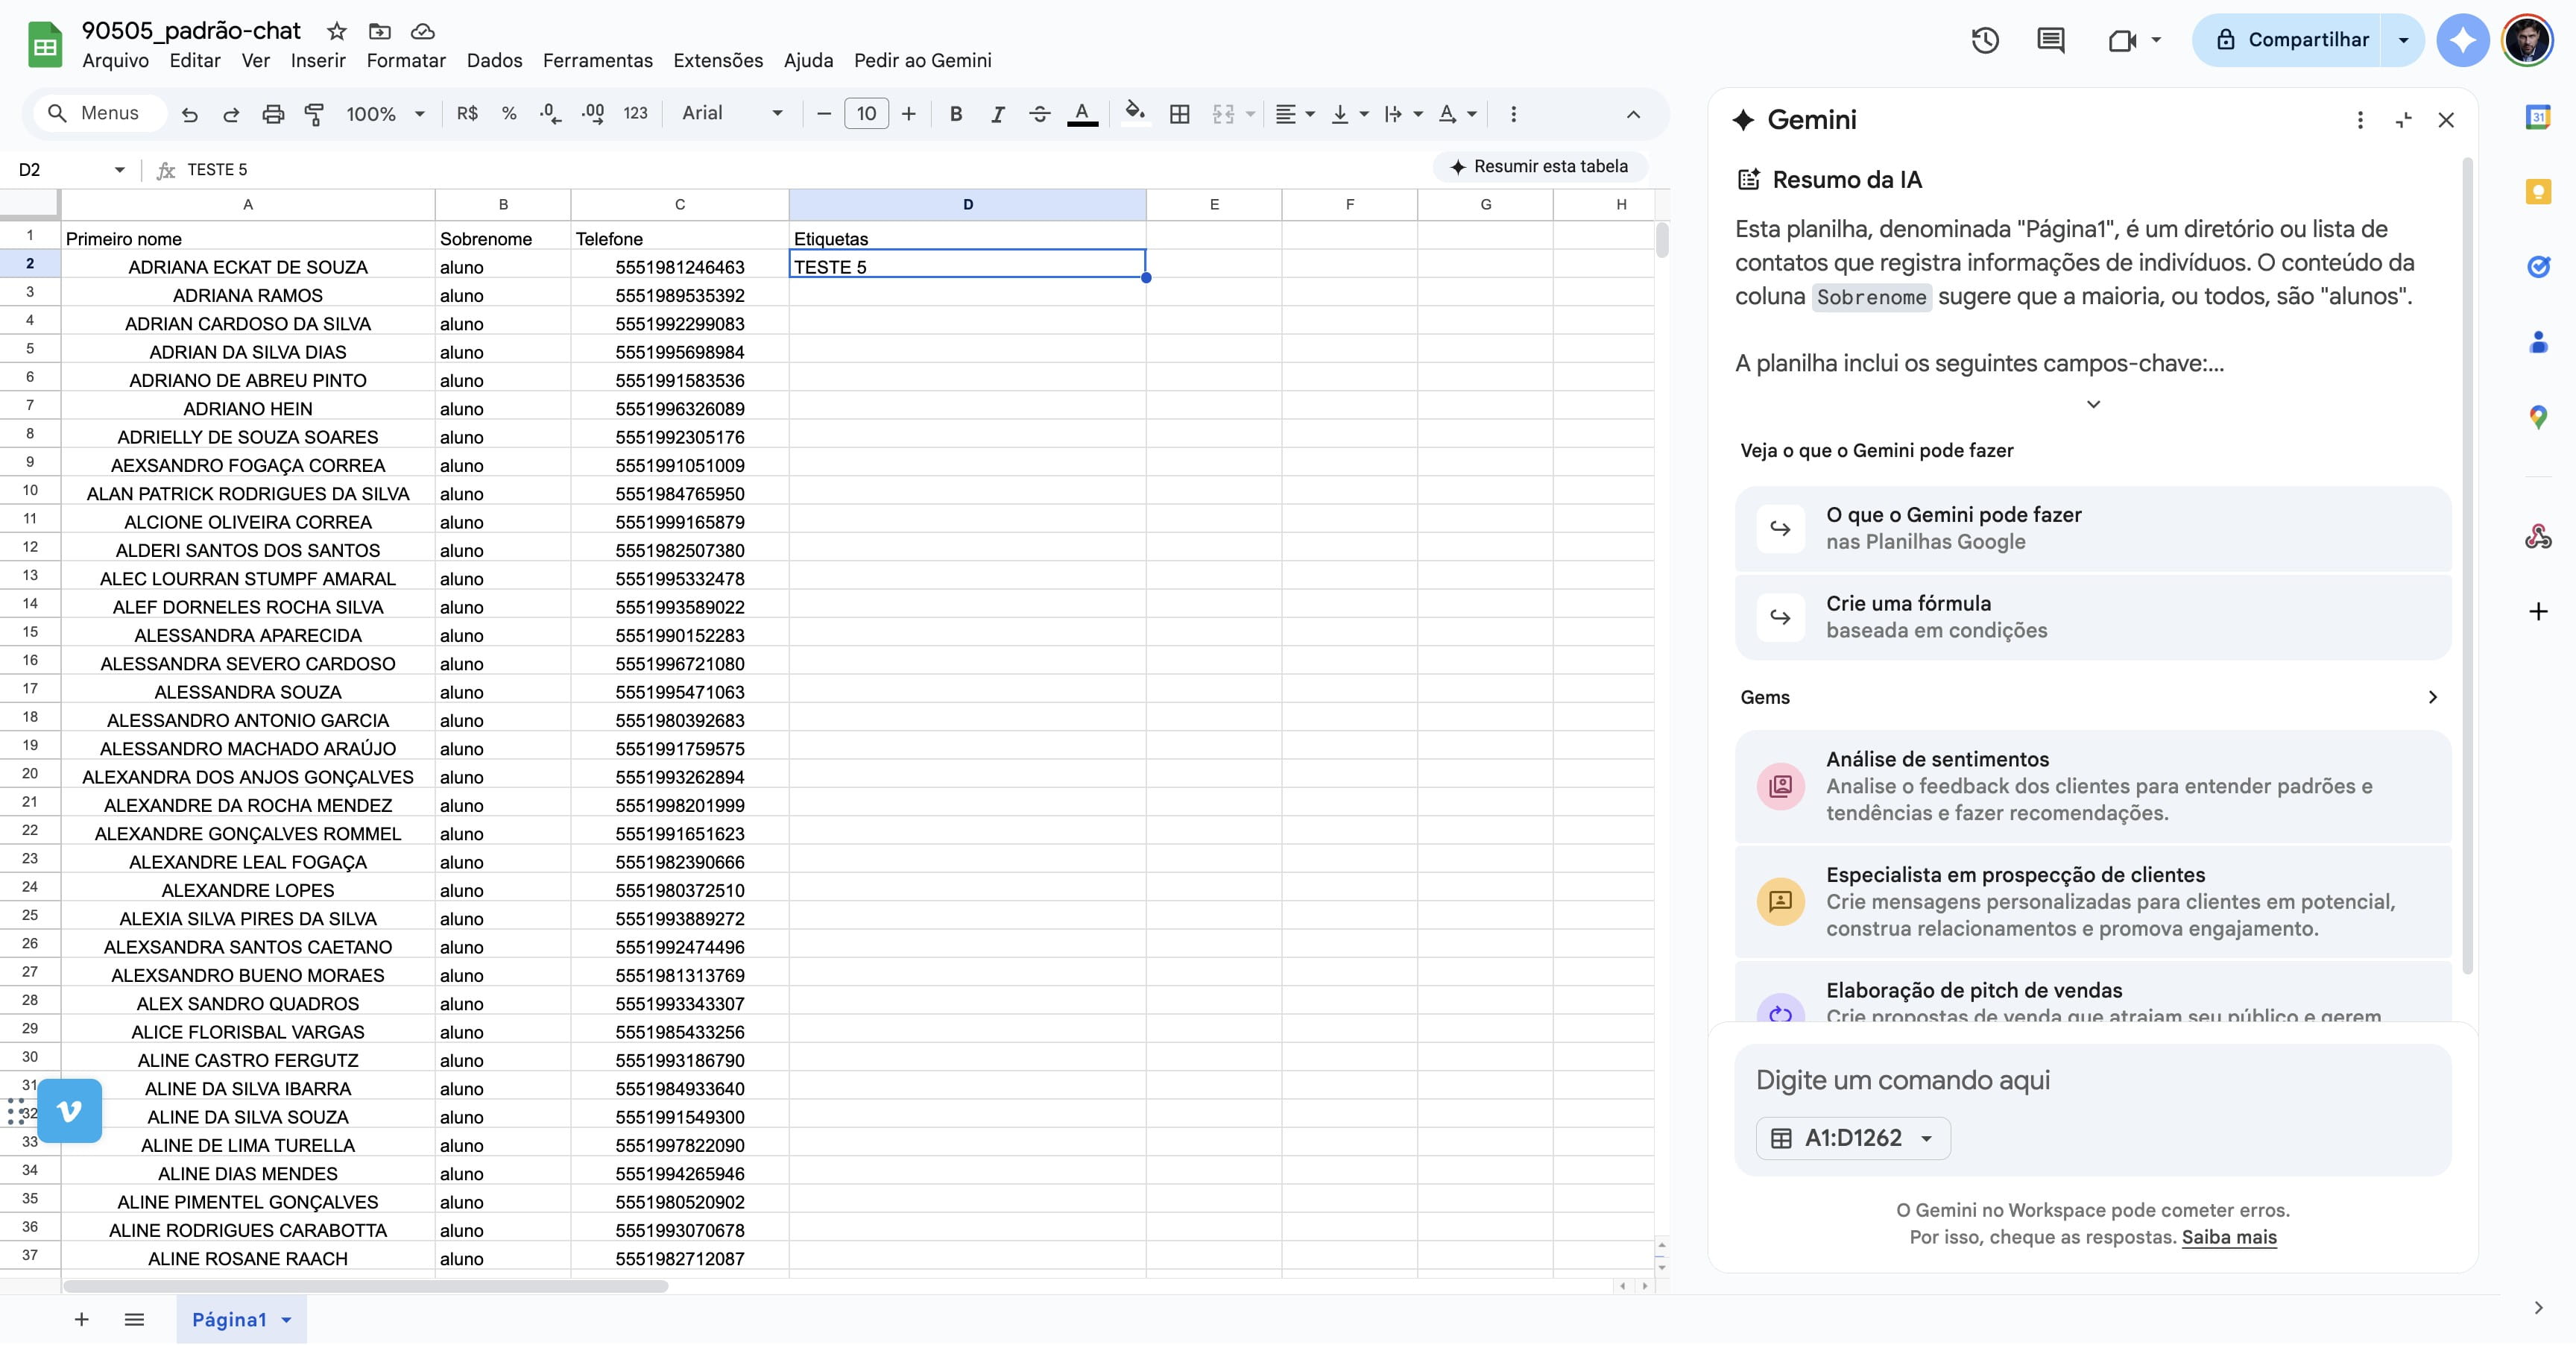Apply percent format icon
2576x1345 pixels.
pyautogui.click(x=509, y=114)
